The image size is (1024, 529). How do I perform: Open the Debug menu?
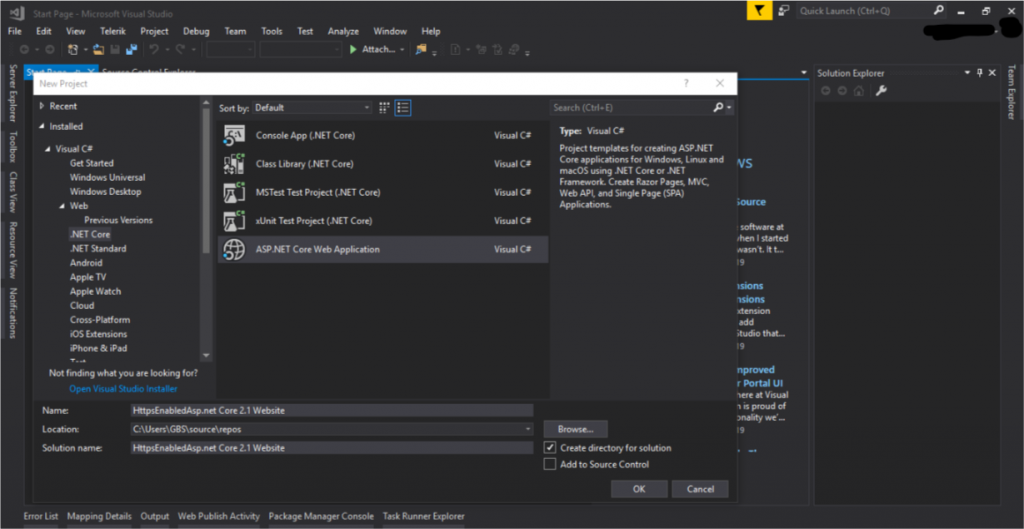click(x=197, y=31)
